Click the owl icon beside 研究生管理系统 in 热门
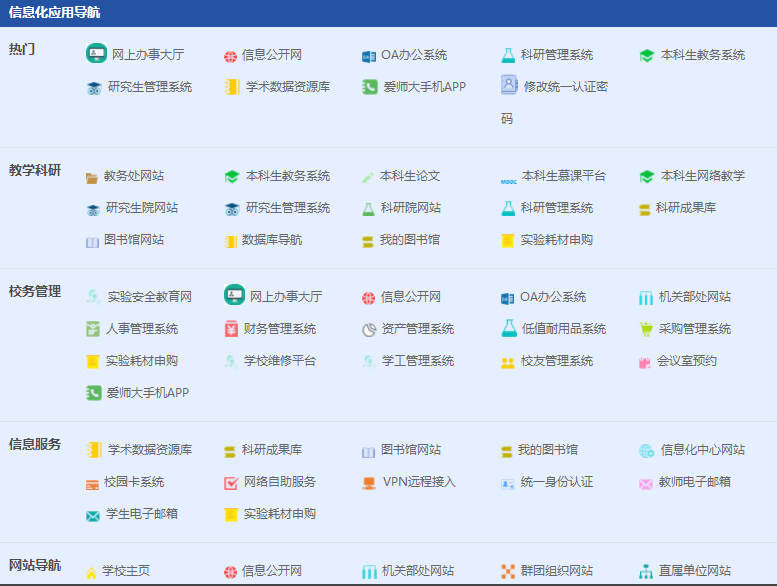 (x=94, y=88)
